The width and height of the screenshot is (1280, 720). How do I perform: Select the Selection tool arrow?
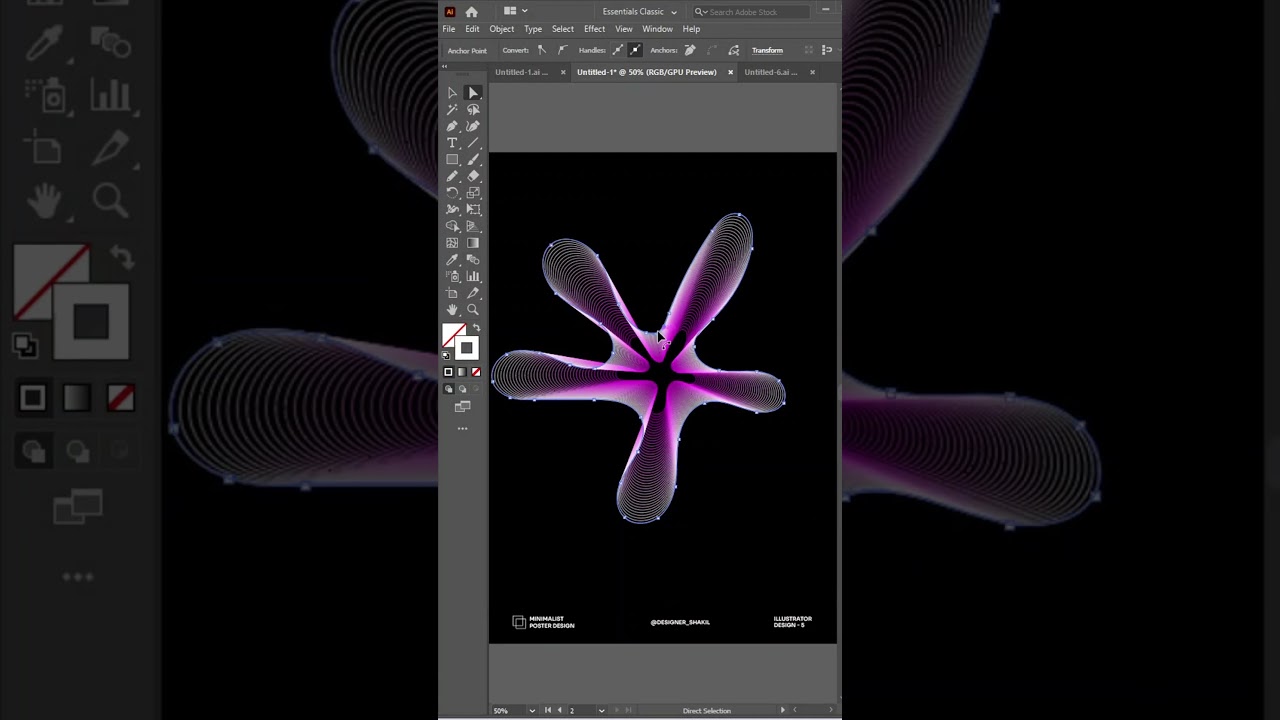click(x=452, y=93)
